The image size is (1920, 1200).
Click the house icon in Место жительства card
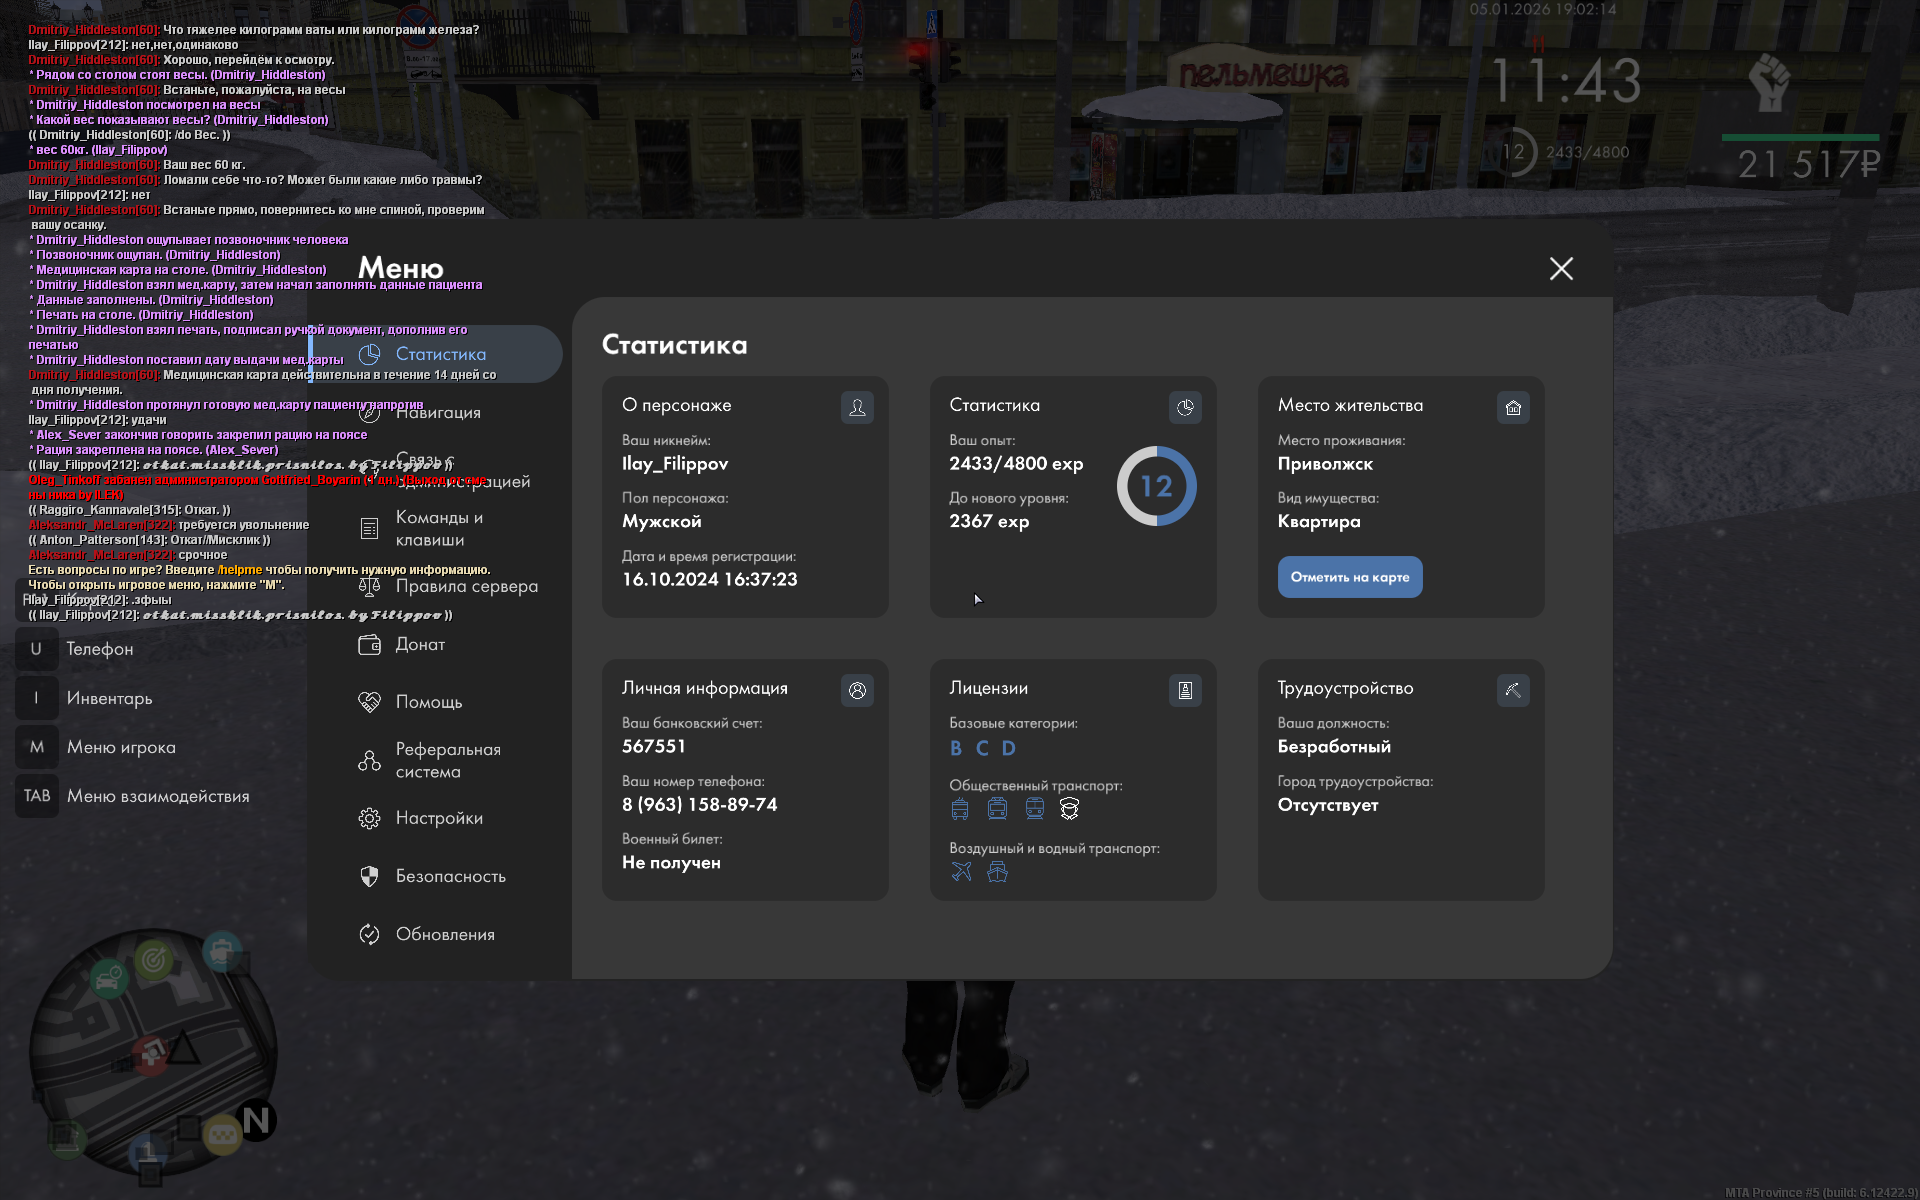tap(1513, 407)
